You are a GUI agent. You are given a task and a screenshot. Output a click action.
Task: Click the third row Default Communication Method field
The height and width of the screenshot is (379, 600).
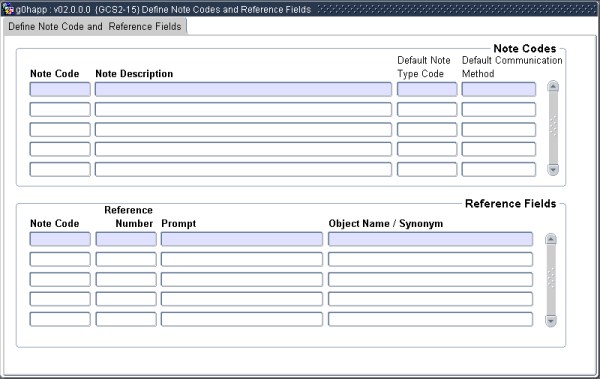point(499,129)
